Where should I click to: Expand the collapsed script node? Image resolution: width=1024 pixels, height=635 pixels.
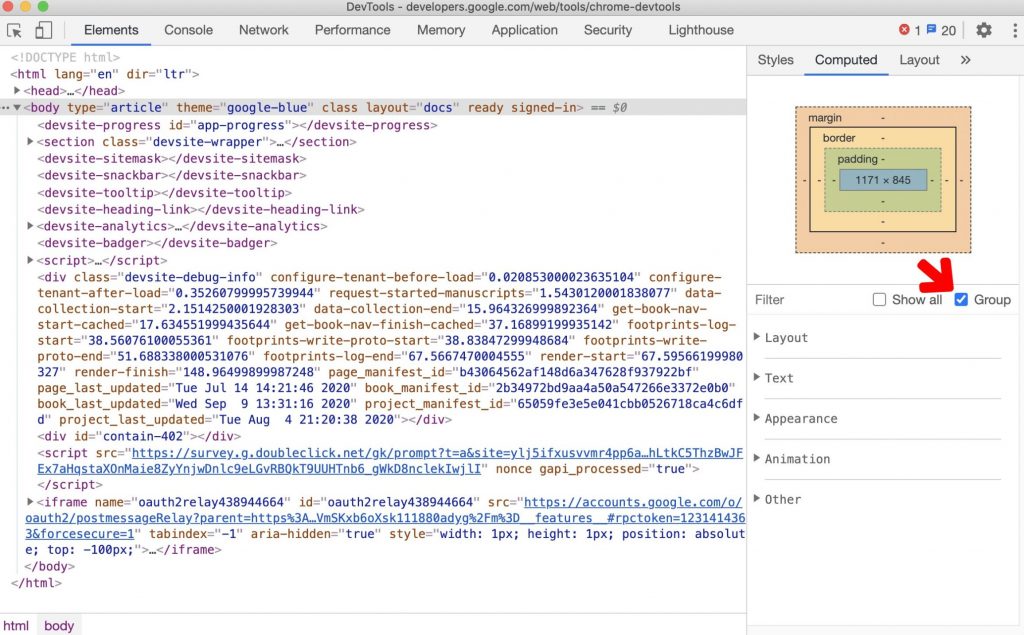click(30, 260)
